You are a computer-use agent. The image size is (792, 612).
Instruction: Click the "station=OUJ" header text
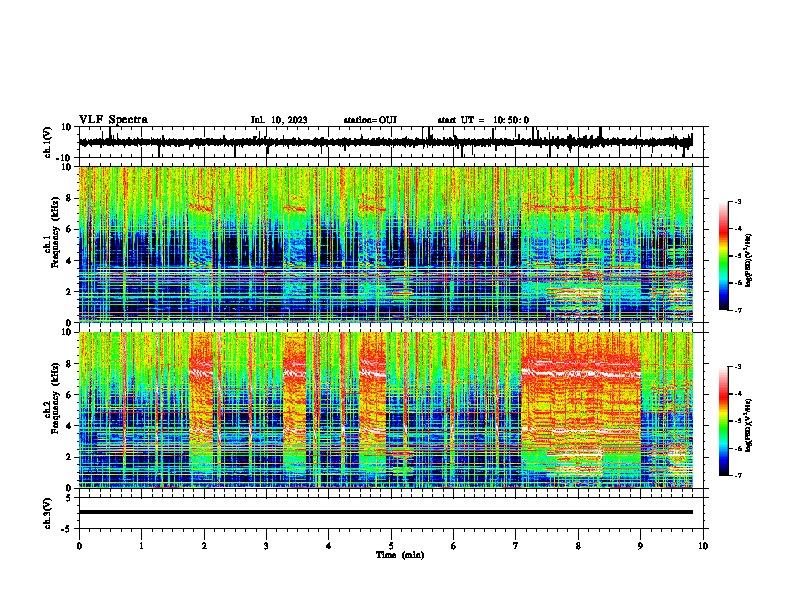tap(370, 120)
